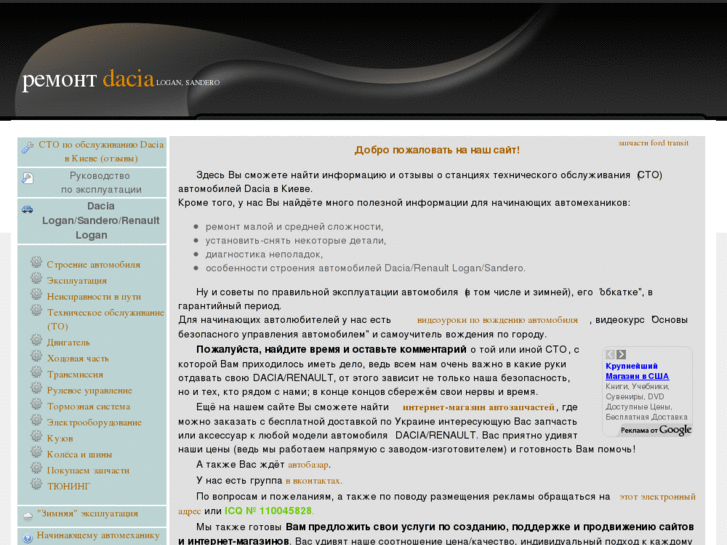Go to Двигатель section
This screenshot has width=727, height=545.
click(x=68, y=342)
